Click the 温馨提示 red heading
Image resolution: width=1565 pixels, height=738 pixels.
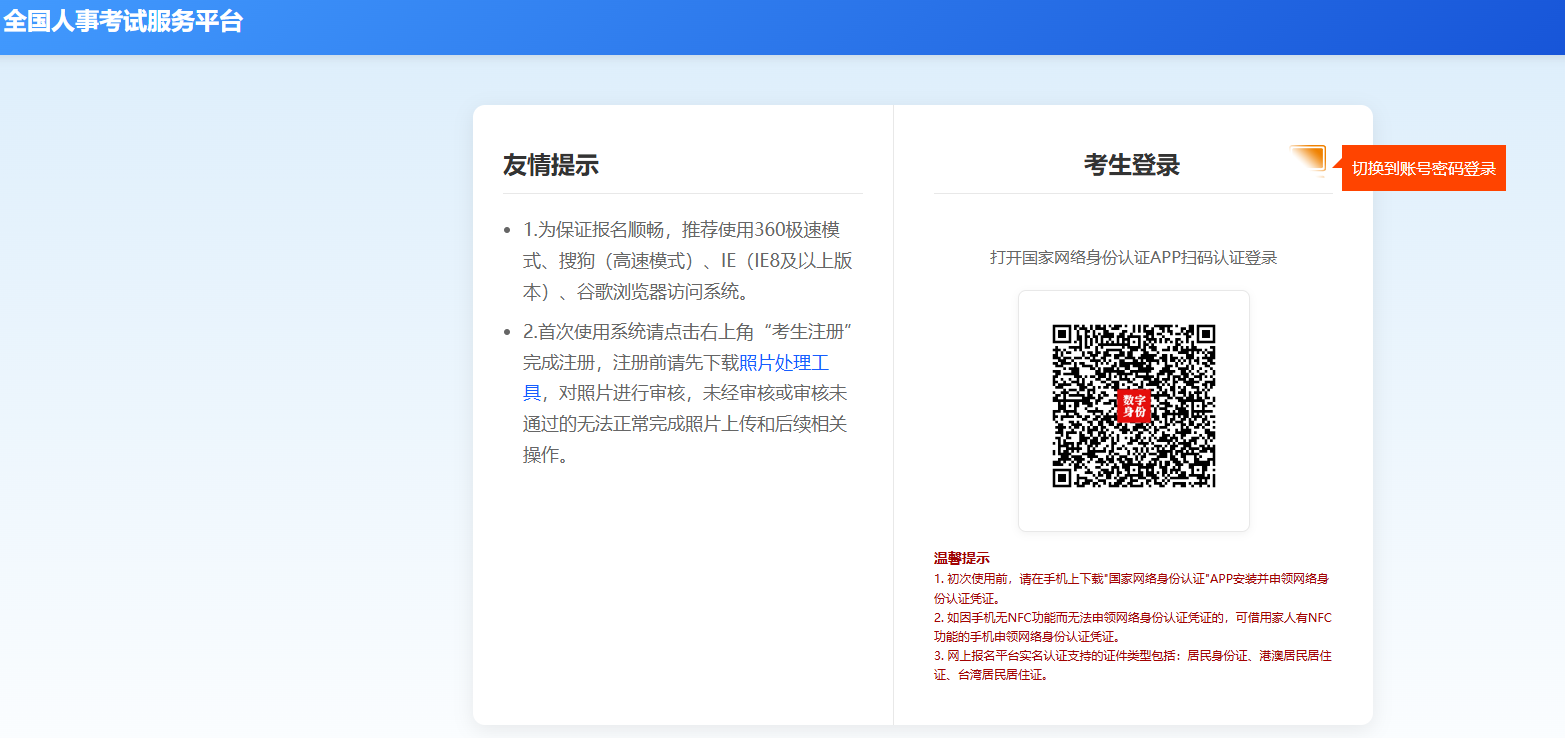[962, 558]
